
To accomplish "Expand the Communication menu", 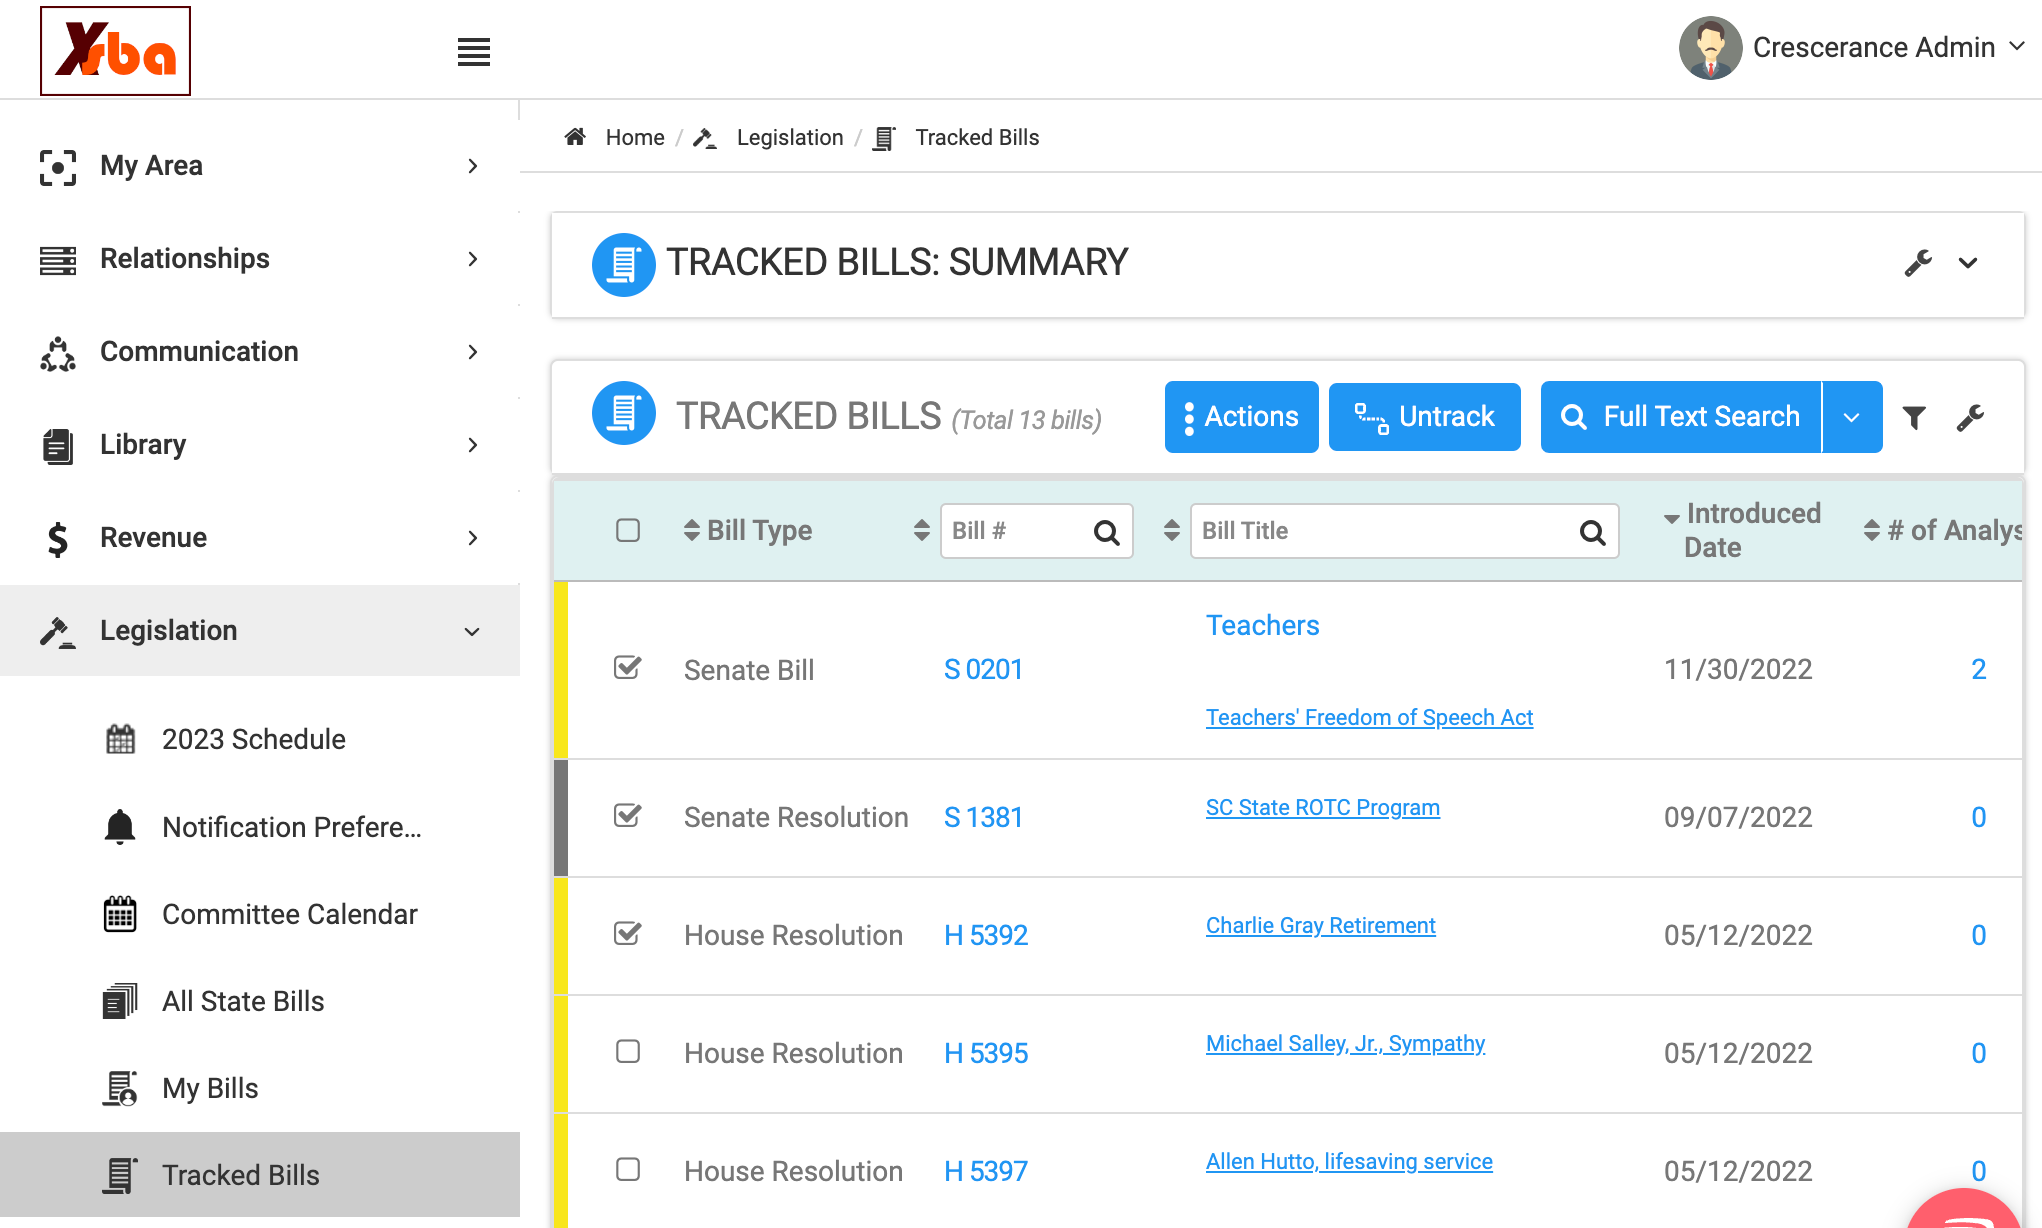I will [x=260, y=352].
